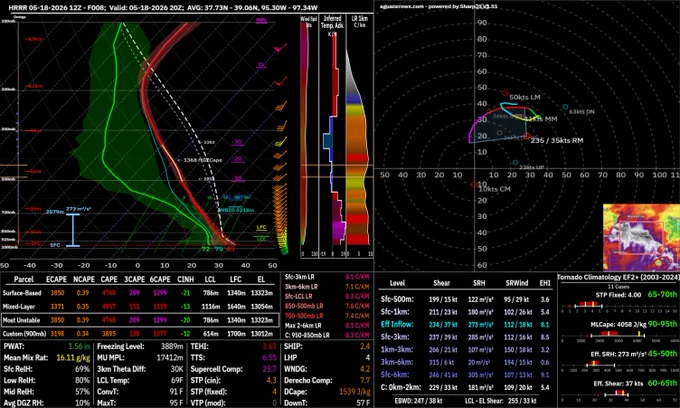Click the ECAPE column header
The height and width of the screenshot is (408, 680).
click(x=56, y=279)
